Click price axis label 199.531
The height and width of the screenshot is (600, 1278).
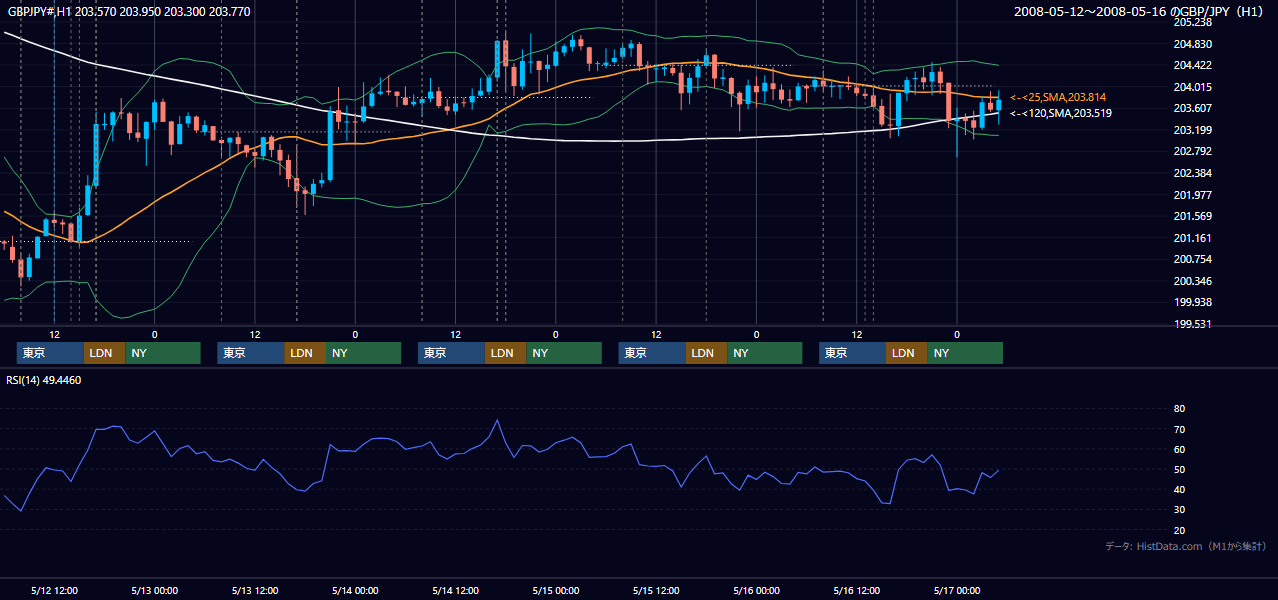click(1193, 324)
